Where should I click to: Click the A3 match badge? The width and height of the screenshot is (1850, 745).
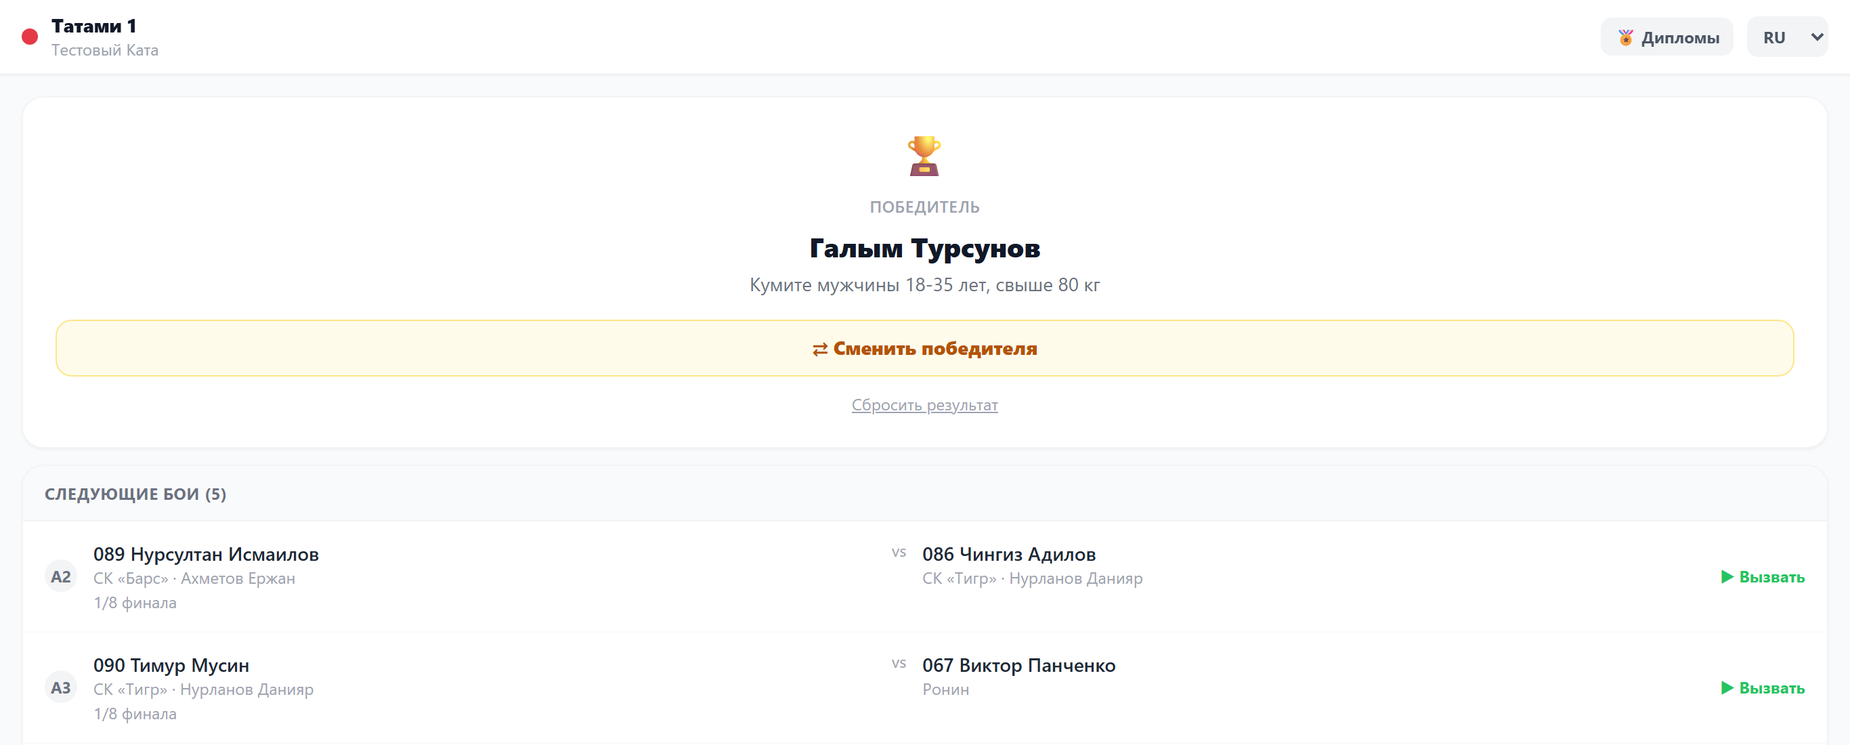(61, 688)
